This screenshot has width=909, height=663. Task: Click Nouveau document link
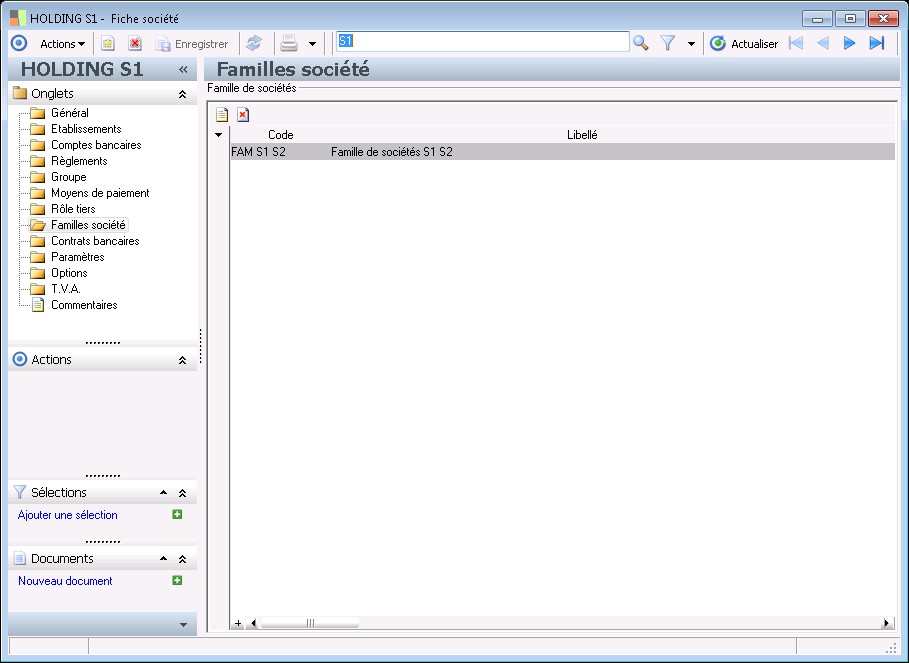65,581
